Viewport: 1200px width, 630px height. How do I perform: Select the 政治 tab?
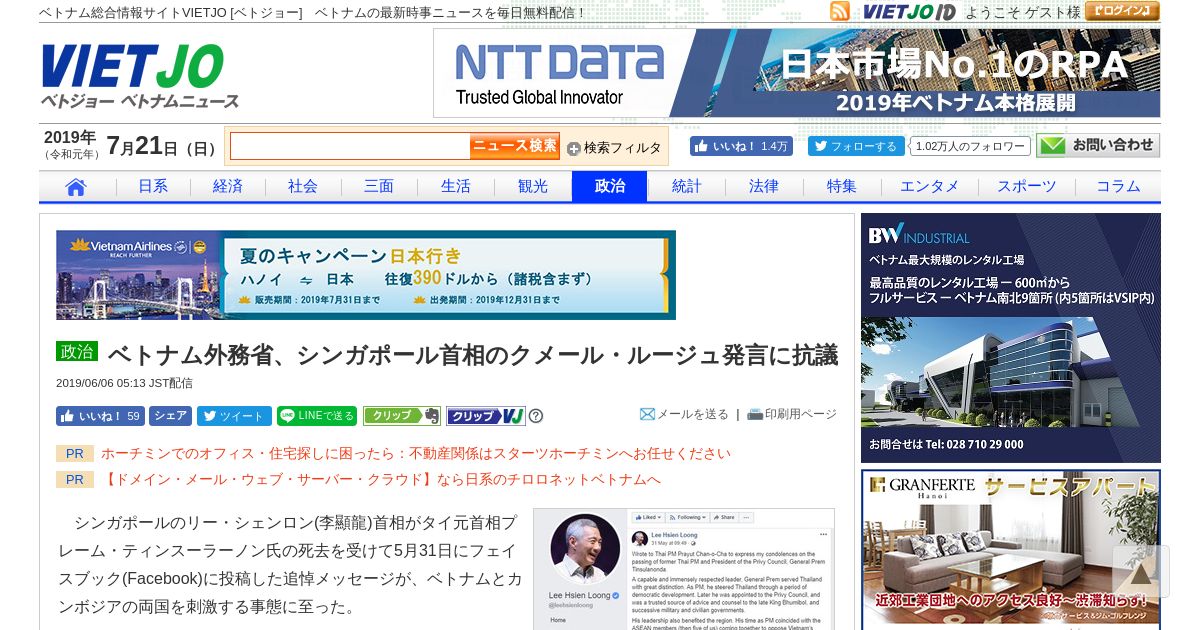coord(609,187)
